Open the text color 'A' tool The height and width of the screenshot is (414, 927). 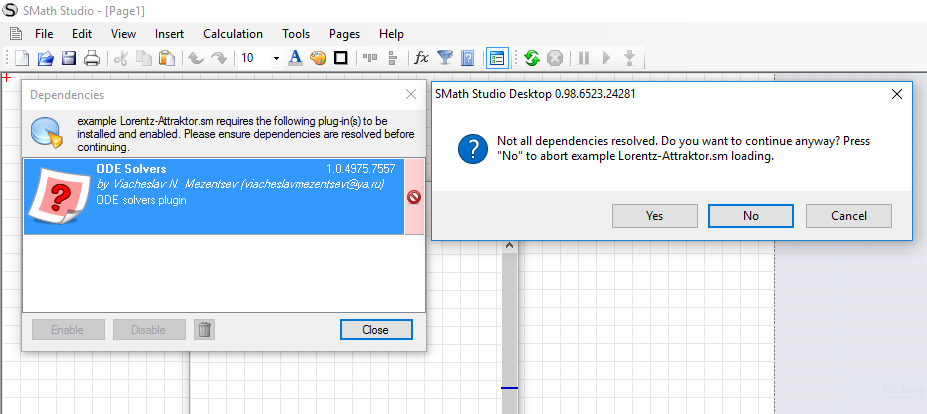click(295, 58)
